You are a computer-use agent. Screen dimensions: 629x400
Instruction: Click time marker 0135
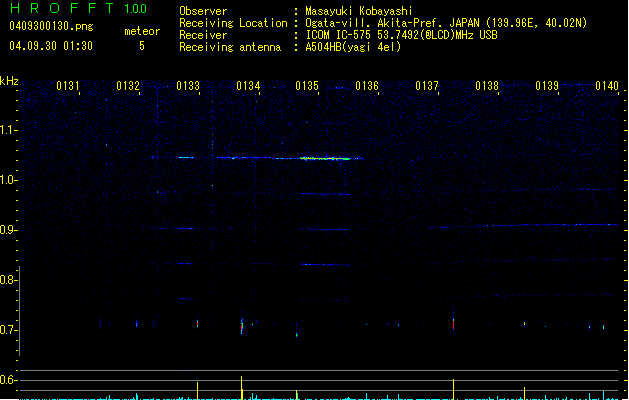pyautogui.click(x=307, y=86)
